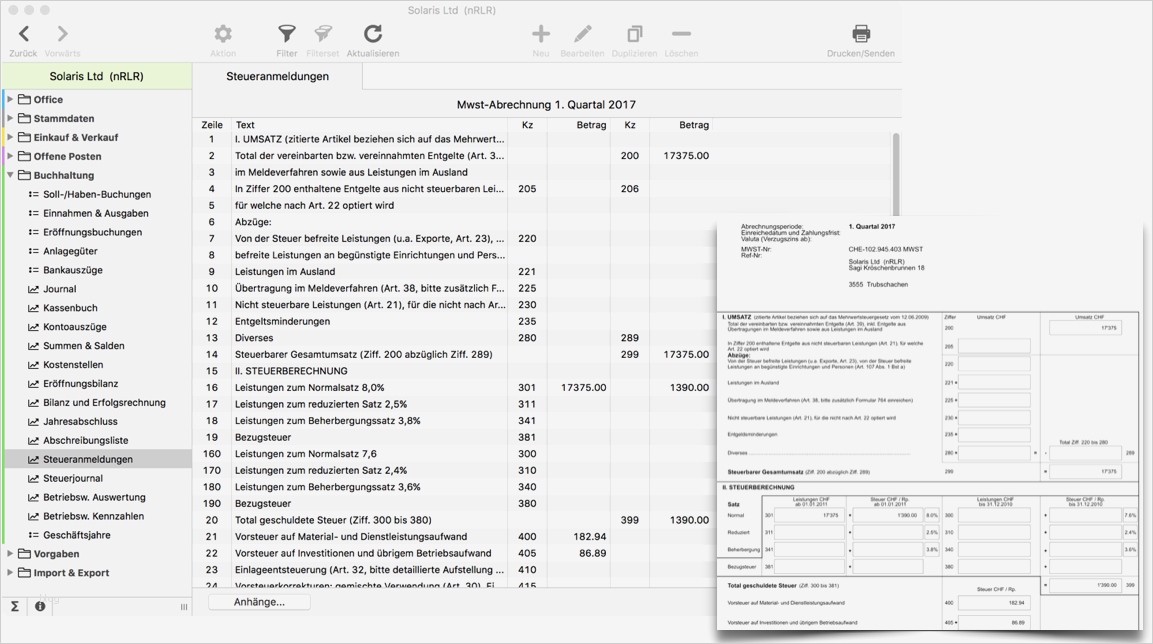Click the Anhänge... button

[x=260, y=601]
